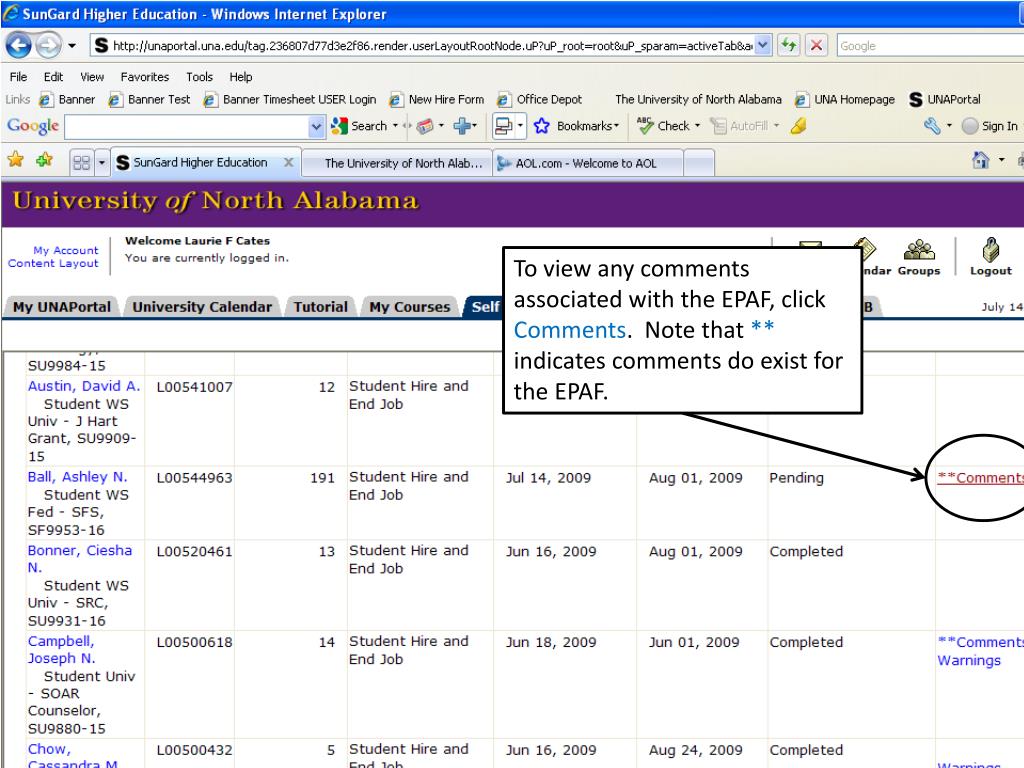
Task: Open the Banner link in the Links bar
Action: [67, 99]
